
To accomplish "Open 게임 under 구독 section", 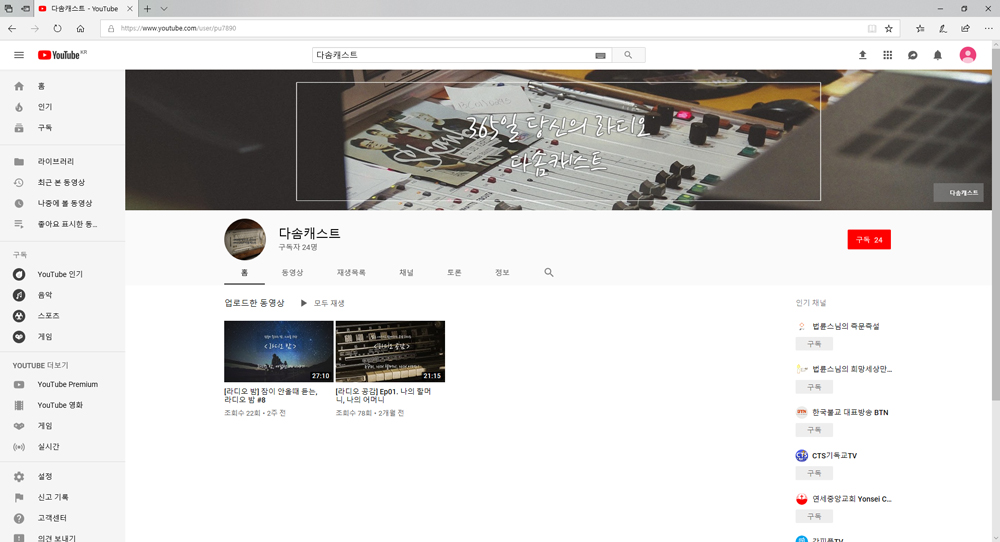I will (62, 337).
